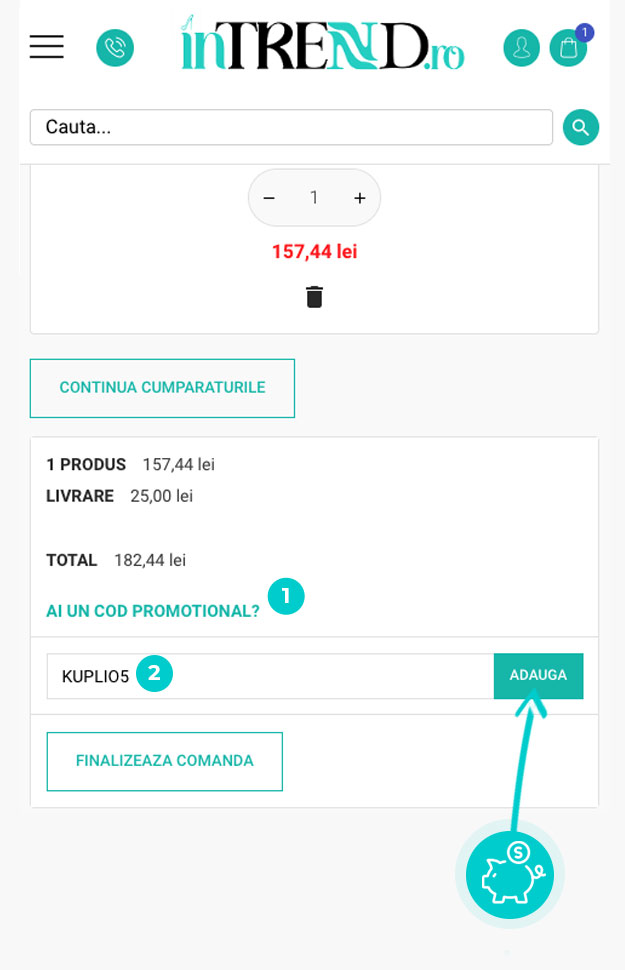The width and height of the screenshot is (625, 970).
Task: Increase product quantity with plus
Action: [360, 198]
